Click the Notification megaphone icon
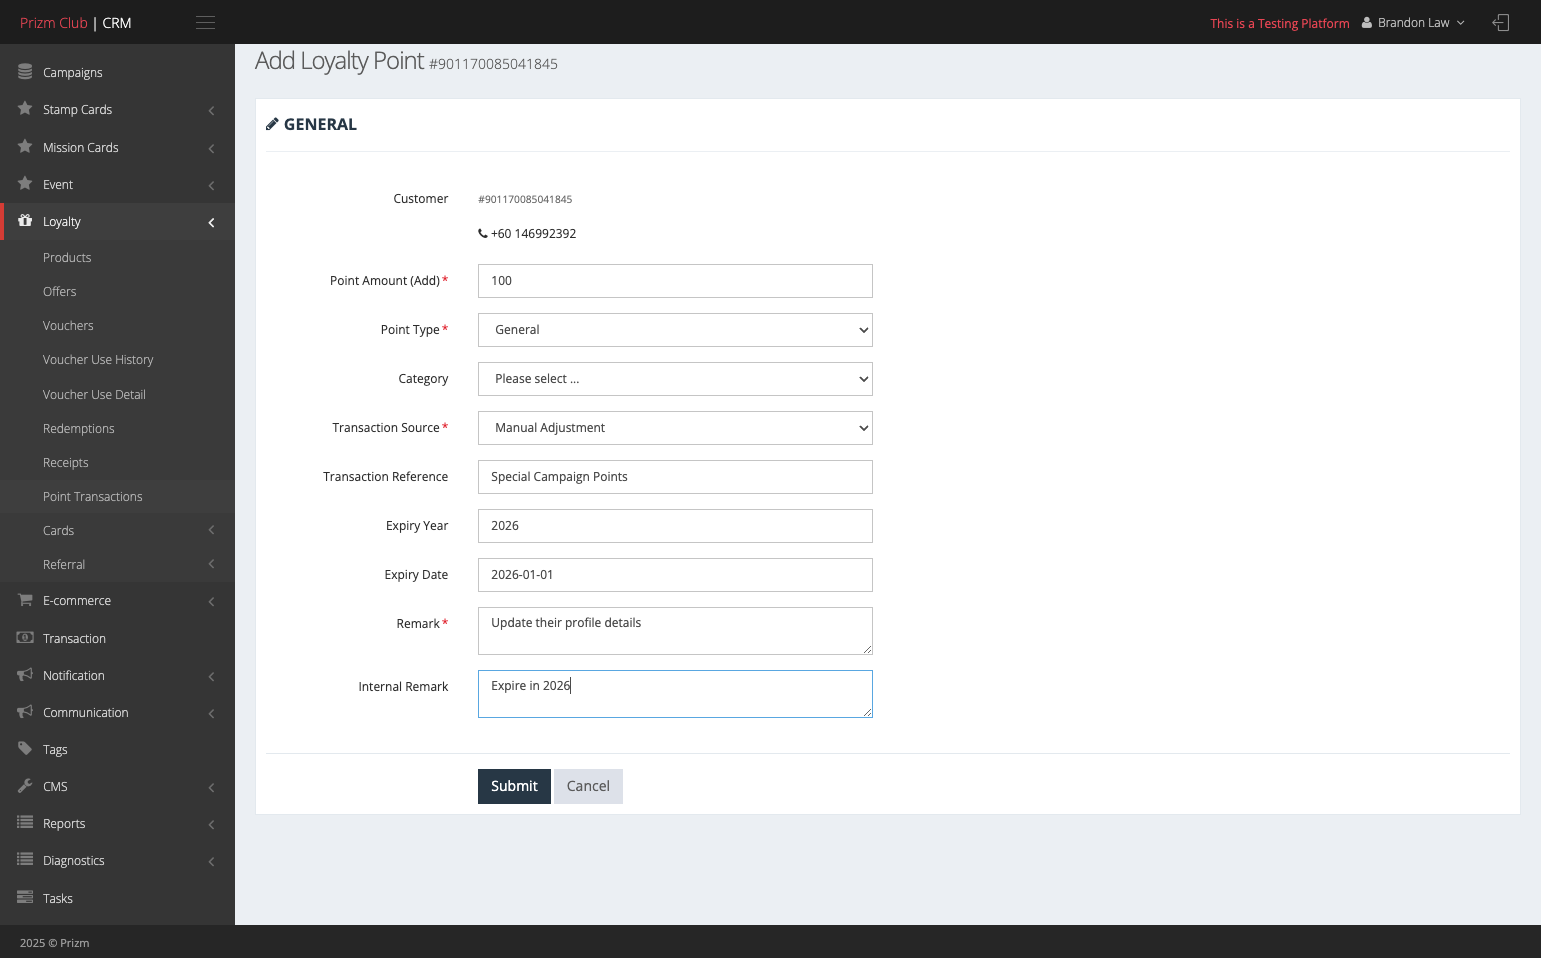 click(25, 675)
